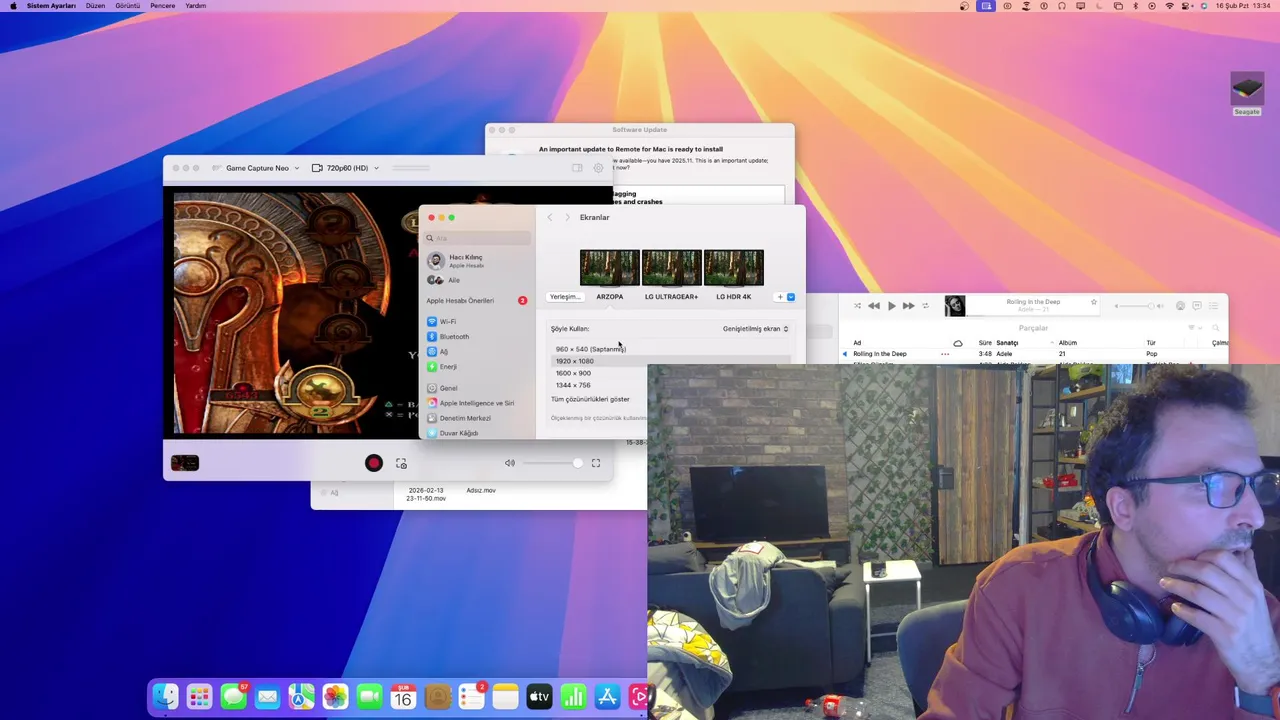Open Game Capture Neo settings gear
This screenshot has width=1280, height=720.
[x=598, y=168]
